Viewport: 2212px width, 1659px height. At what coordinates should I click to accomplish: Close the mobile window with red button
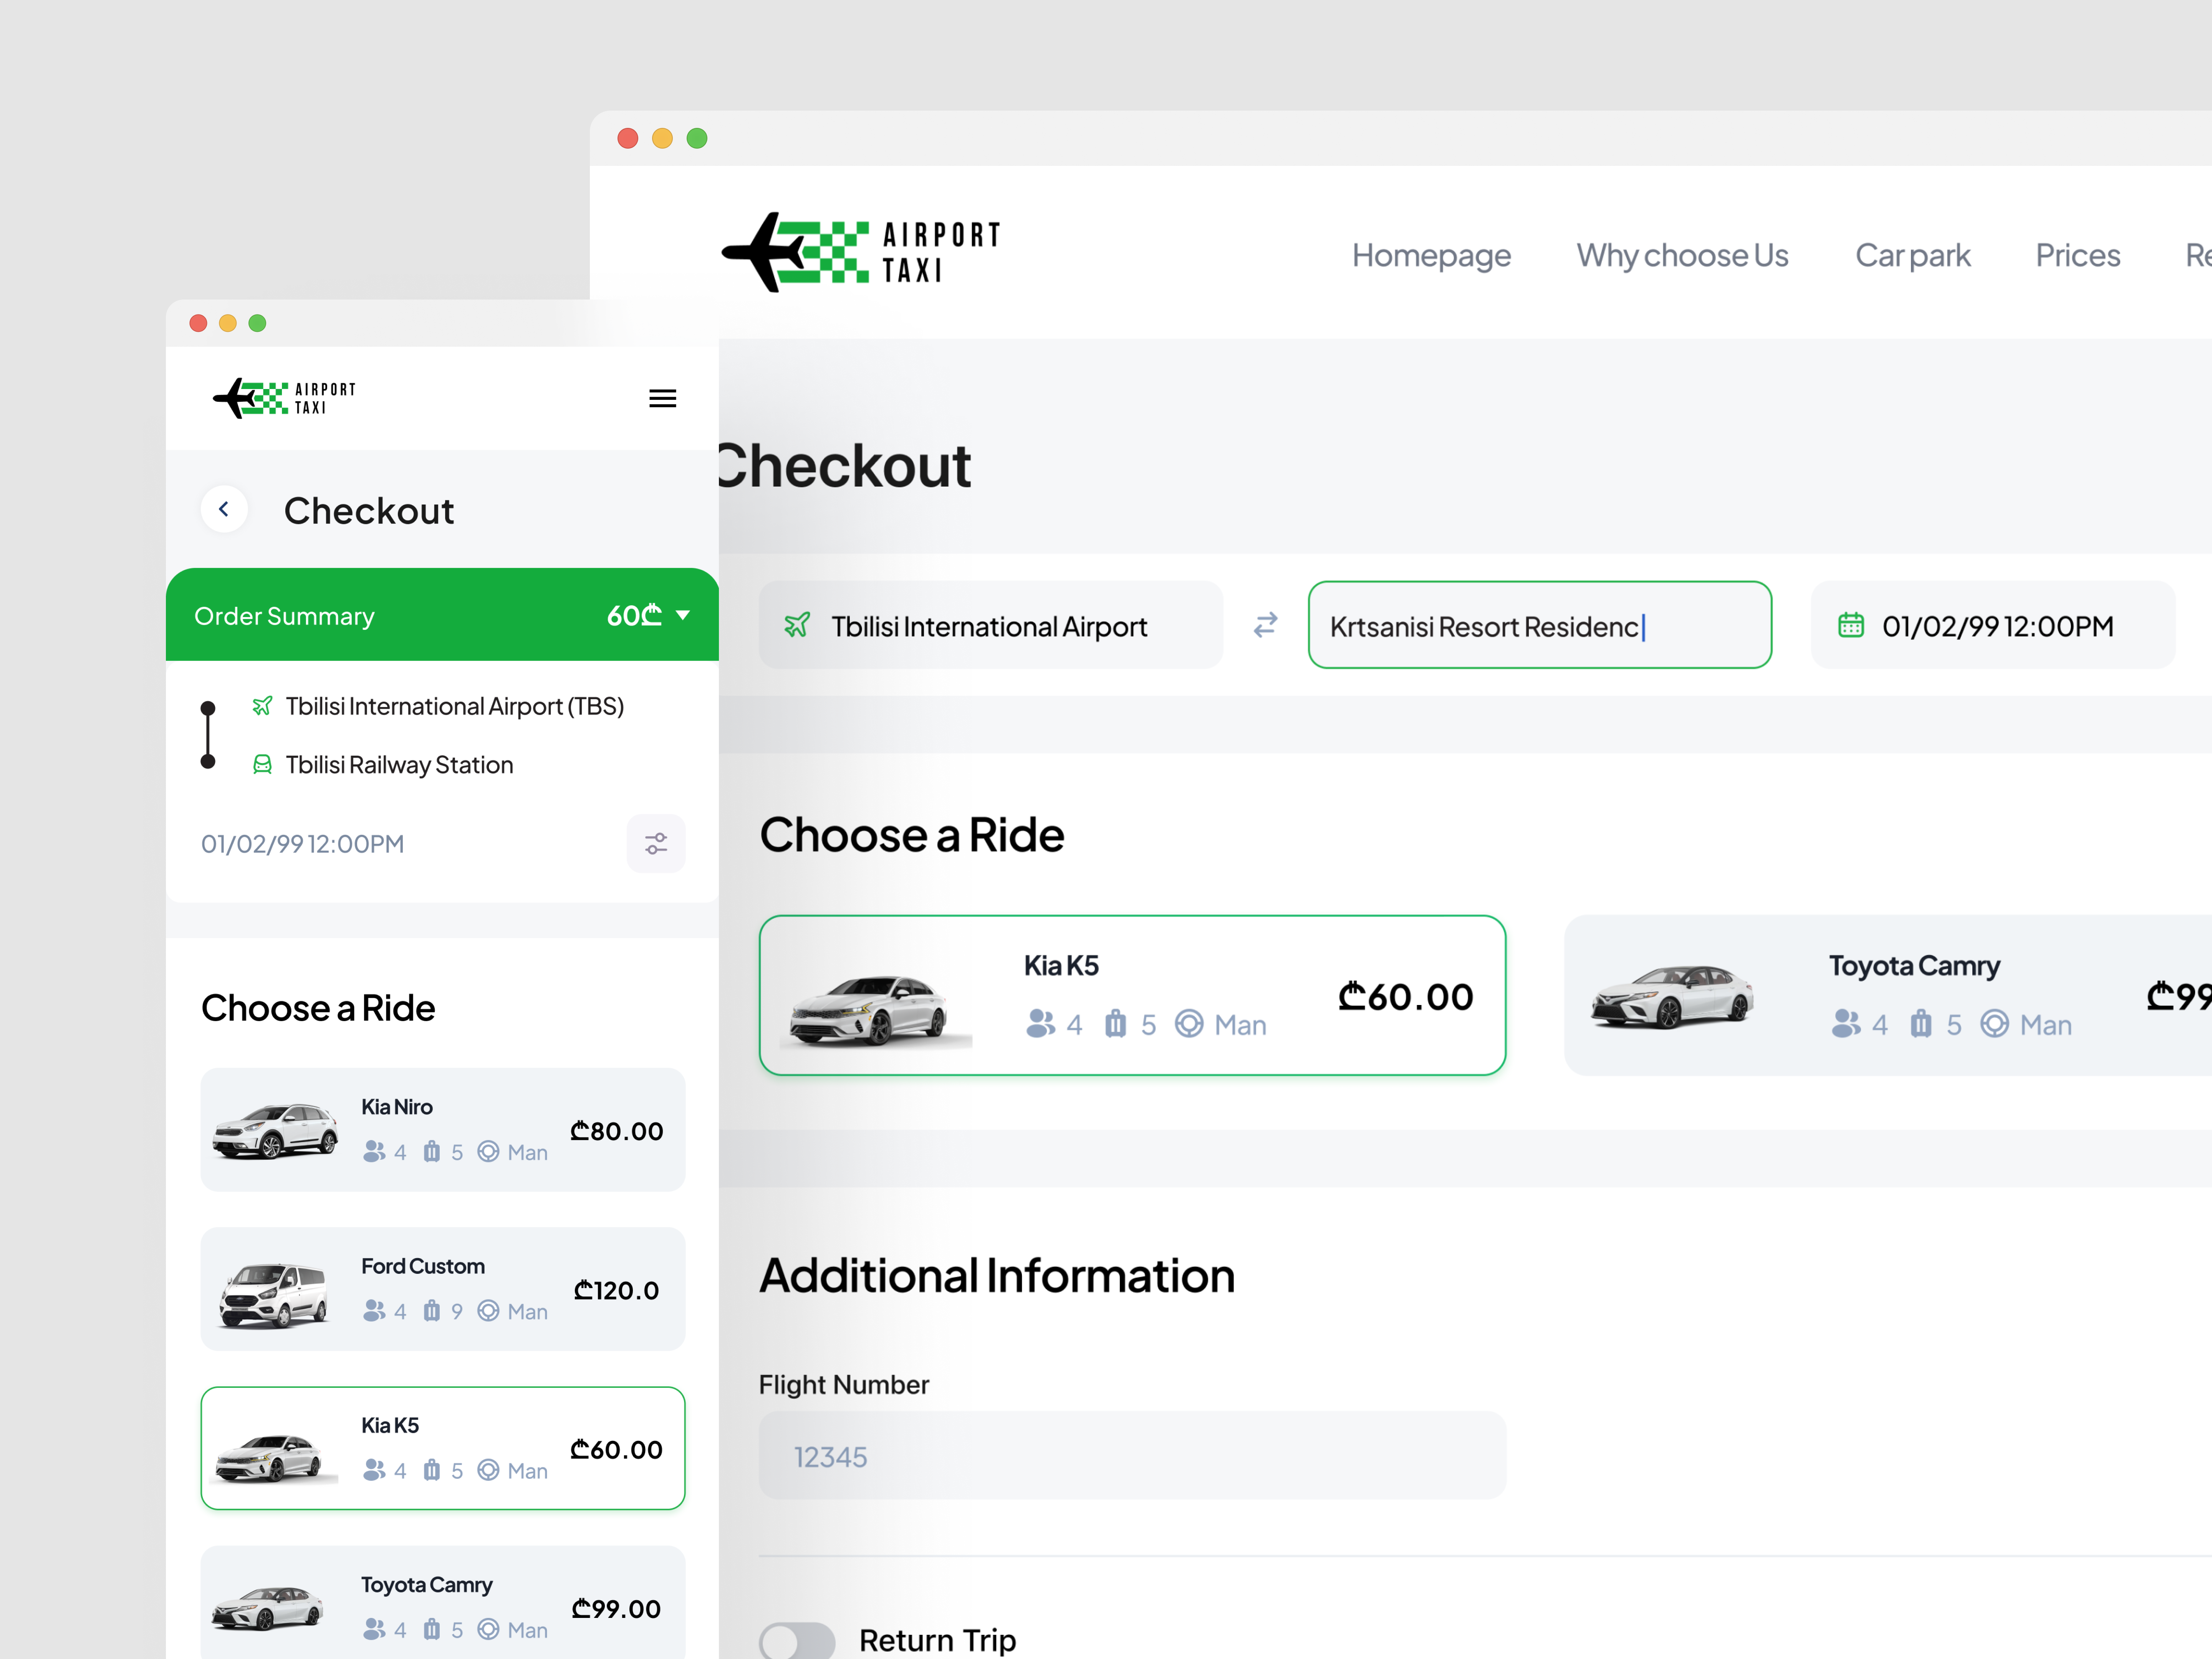point(198,323)
